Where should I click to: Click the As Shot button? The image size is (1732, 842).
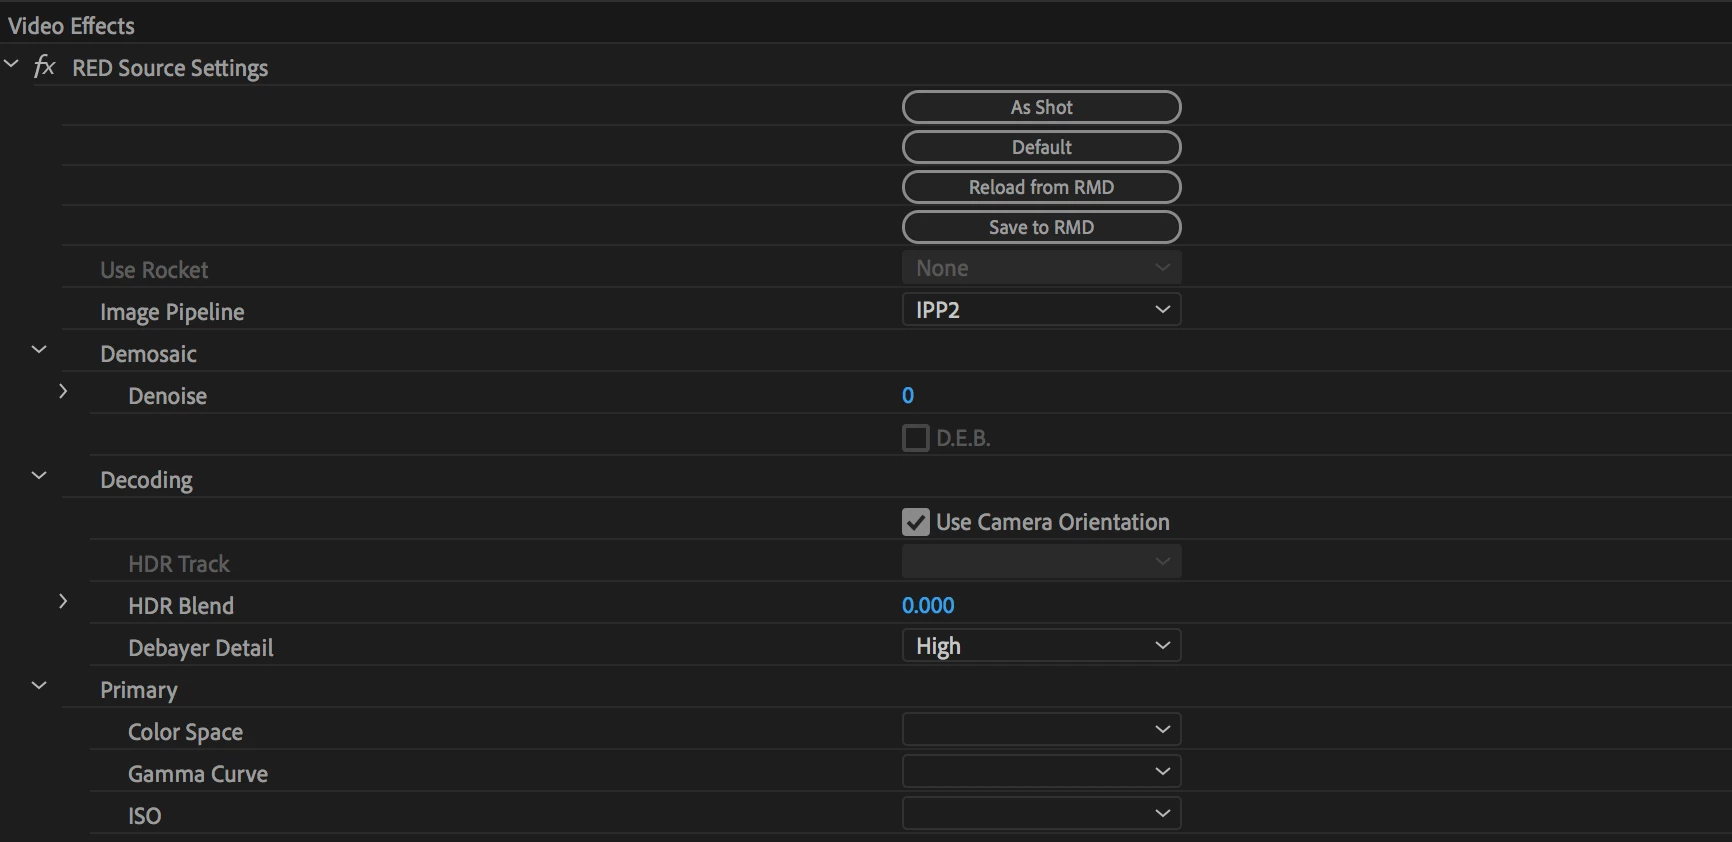tap(1041, 107)
